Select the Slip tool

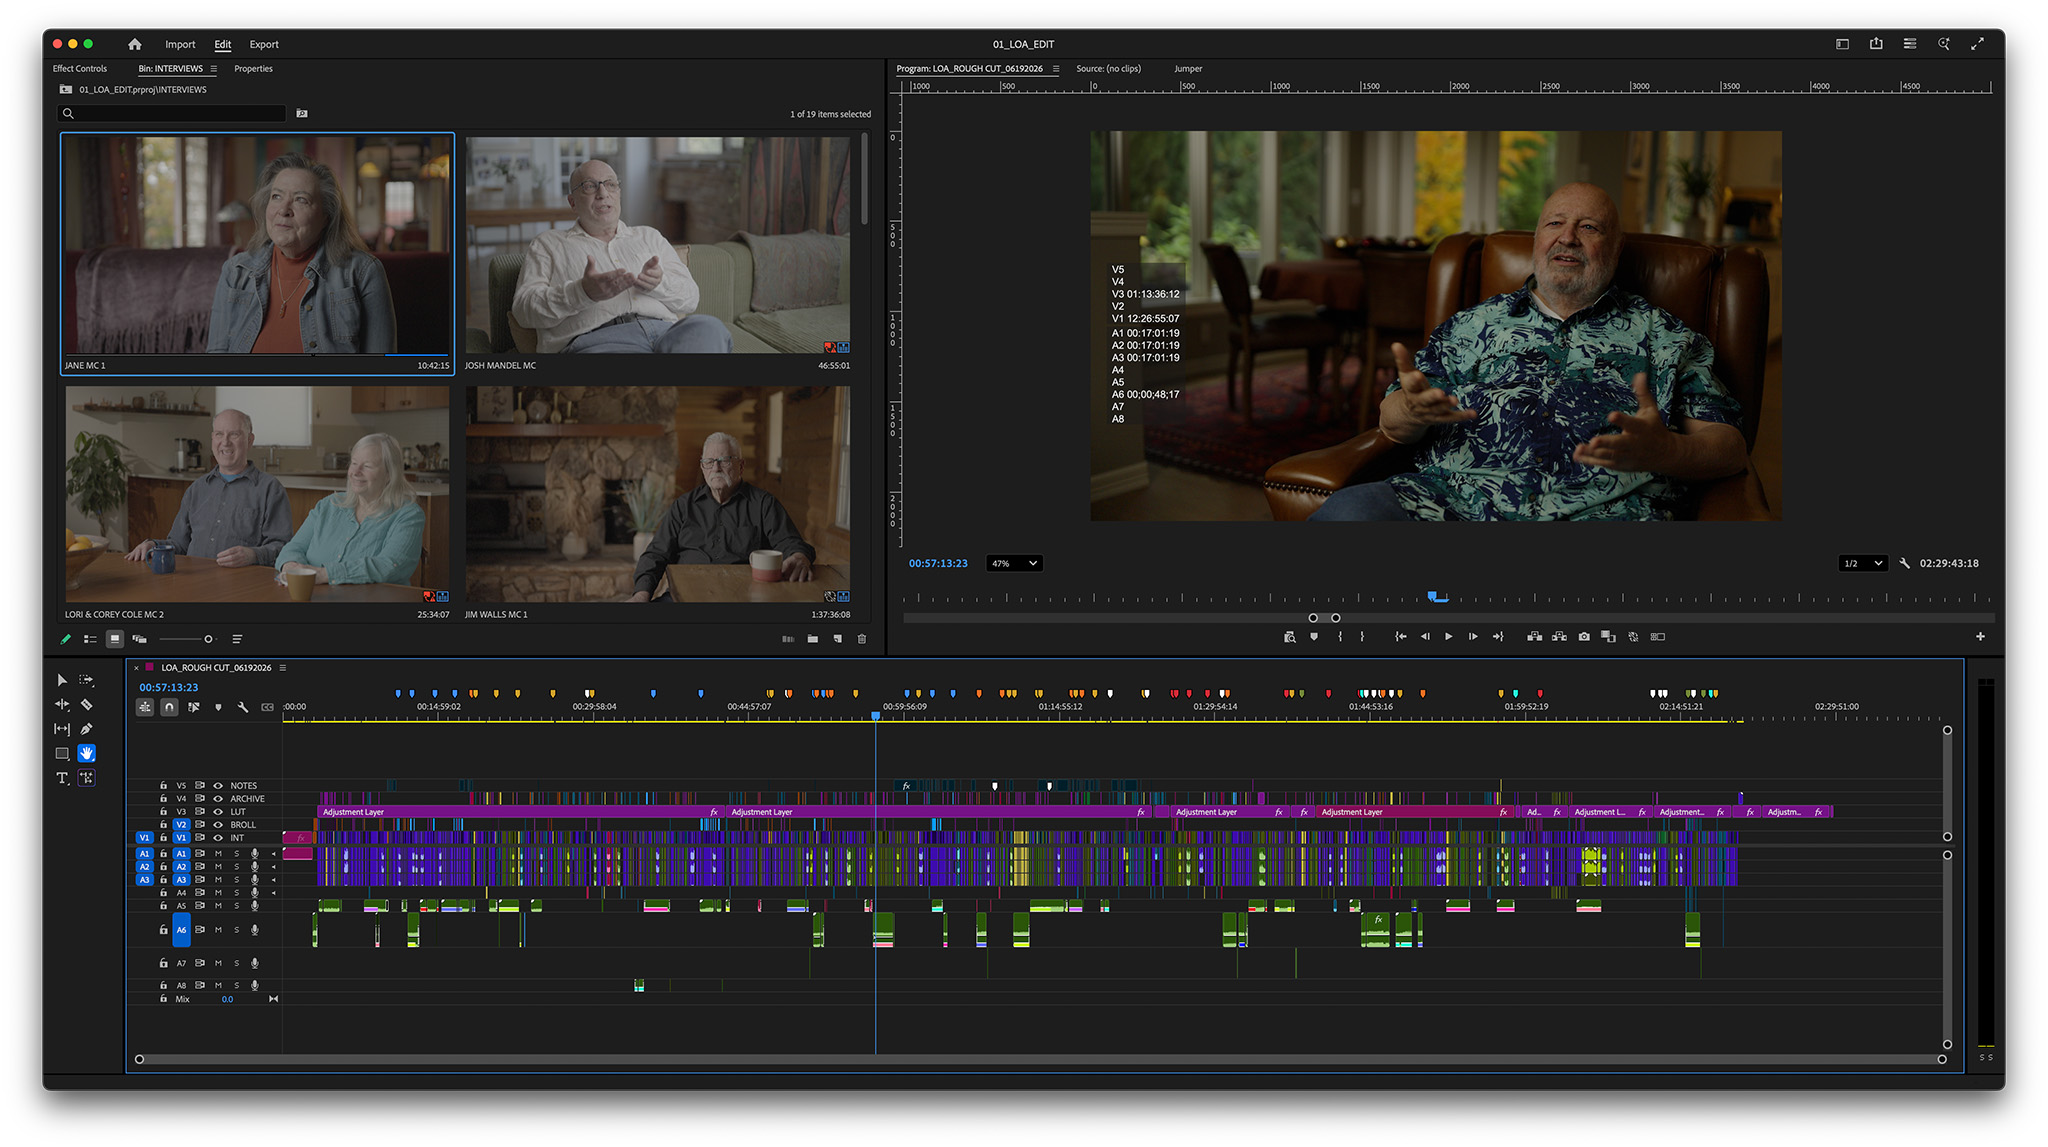(62, 729)
